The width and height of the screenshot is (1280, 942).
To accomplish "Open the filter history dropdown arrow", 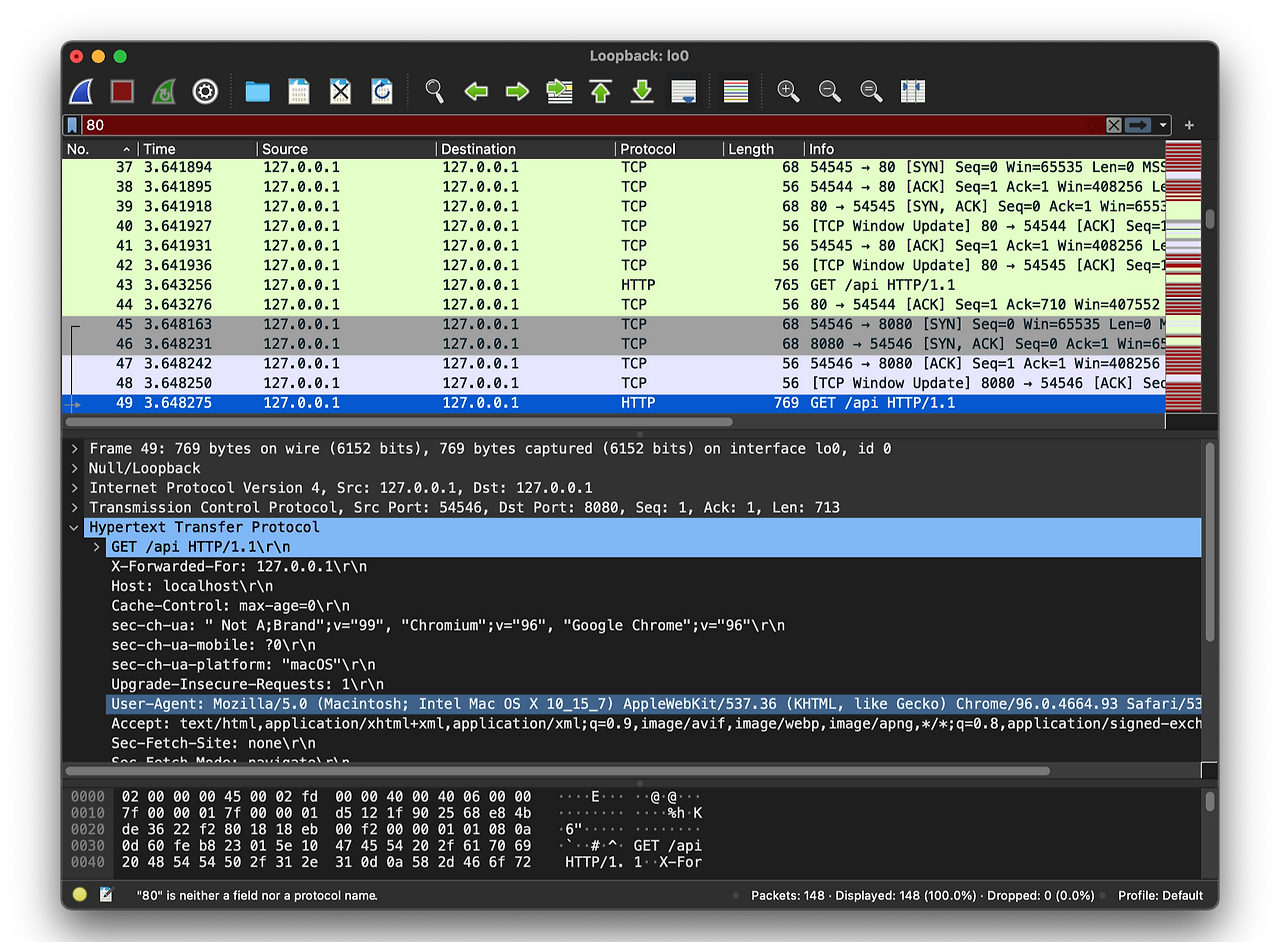I will (x=1160, y=124).
